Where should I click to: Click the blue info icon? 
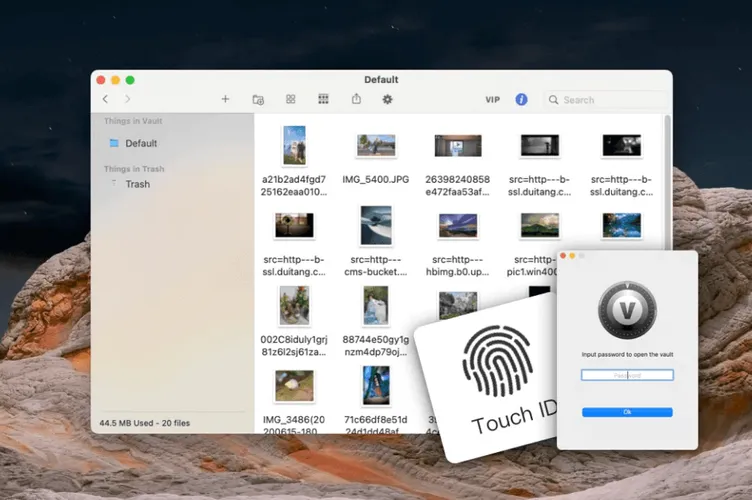[x=521, y=99]
